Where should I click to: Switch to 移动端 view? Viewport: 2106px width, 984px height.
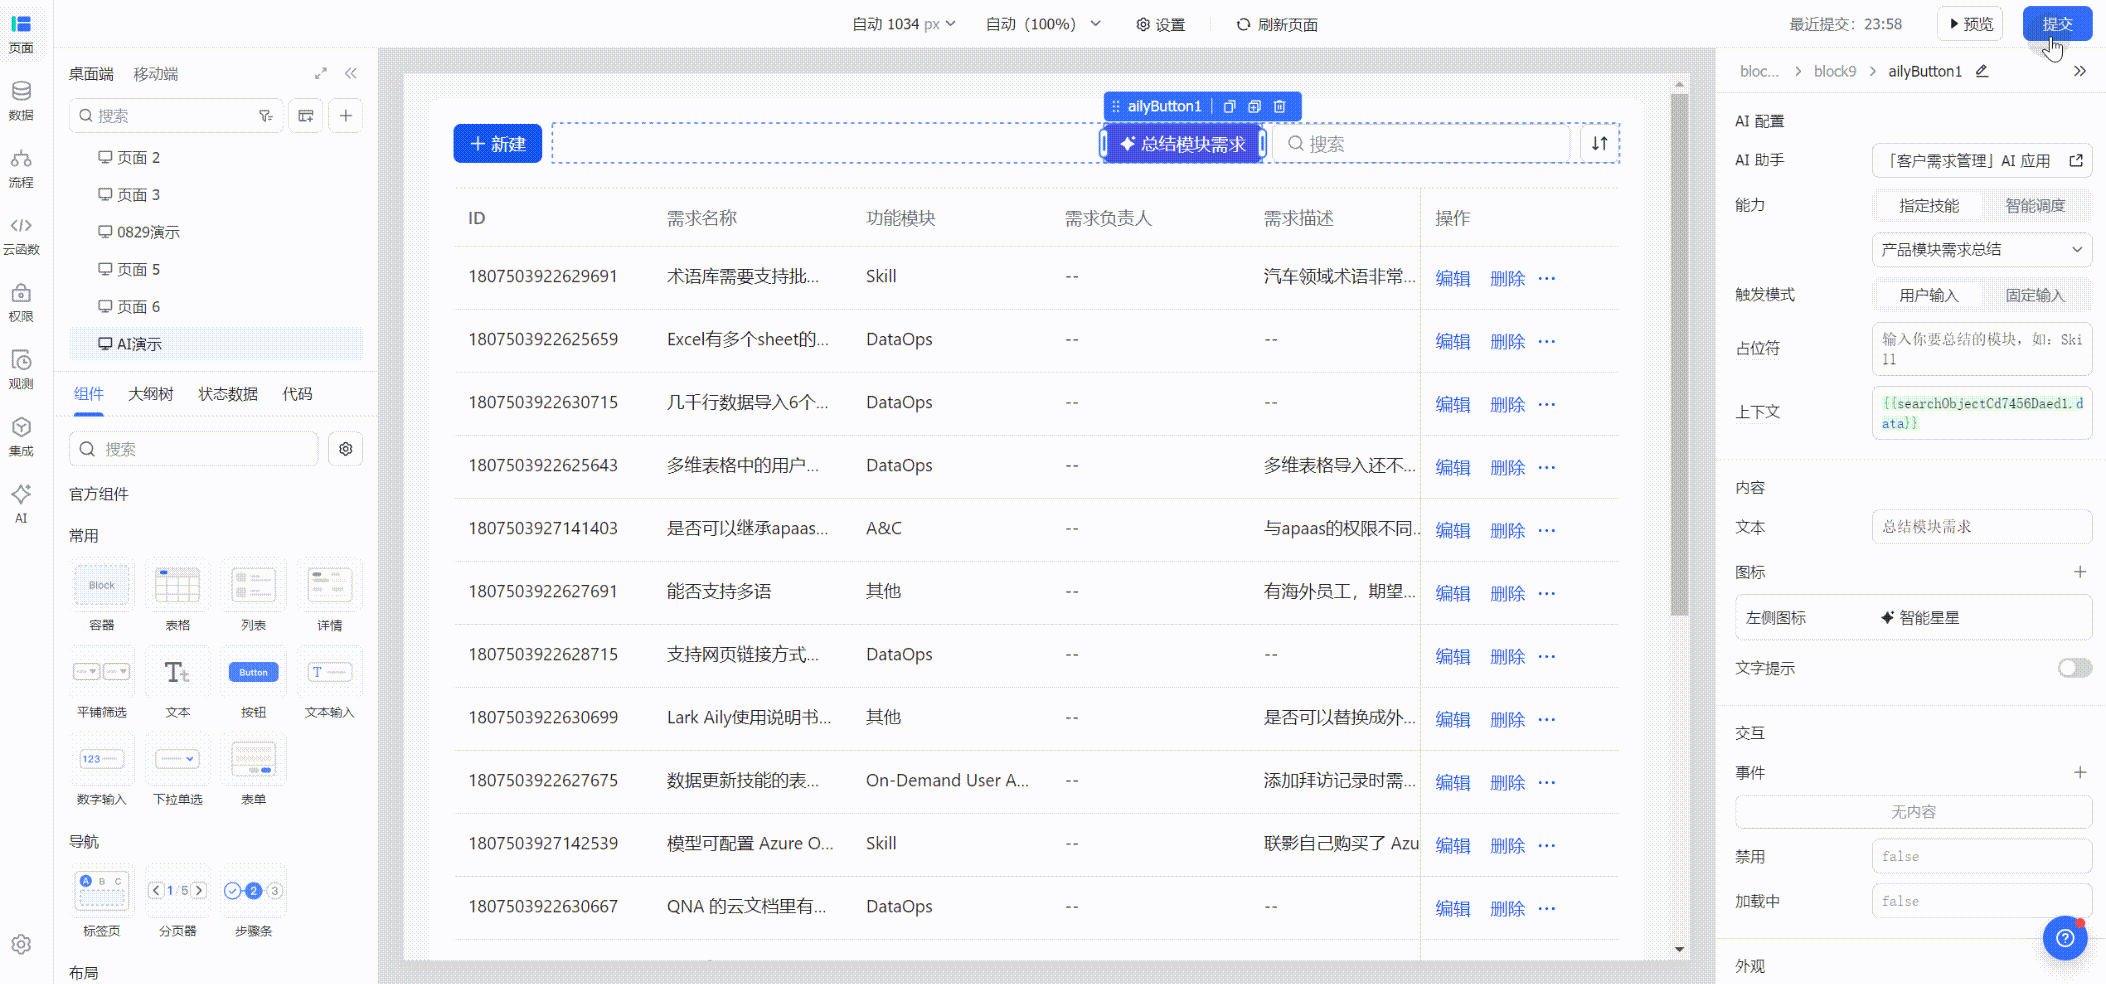(156, 74)
